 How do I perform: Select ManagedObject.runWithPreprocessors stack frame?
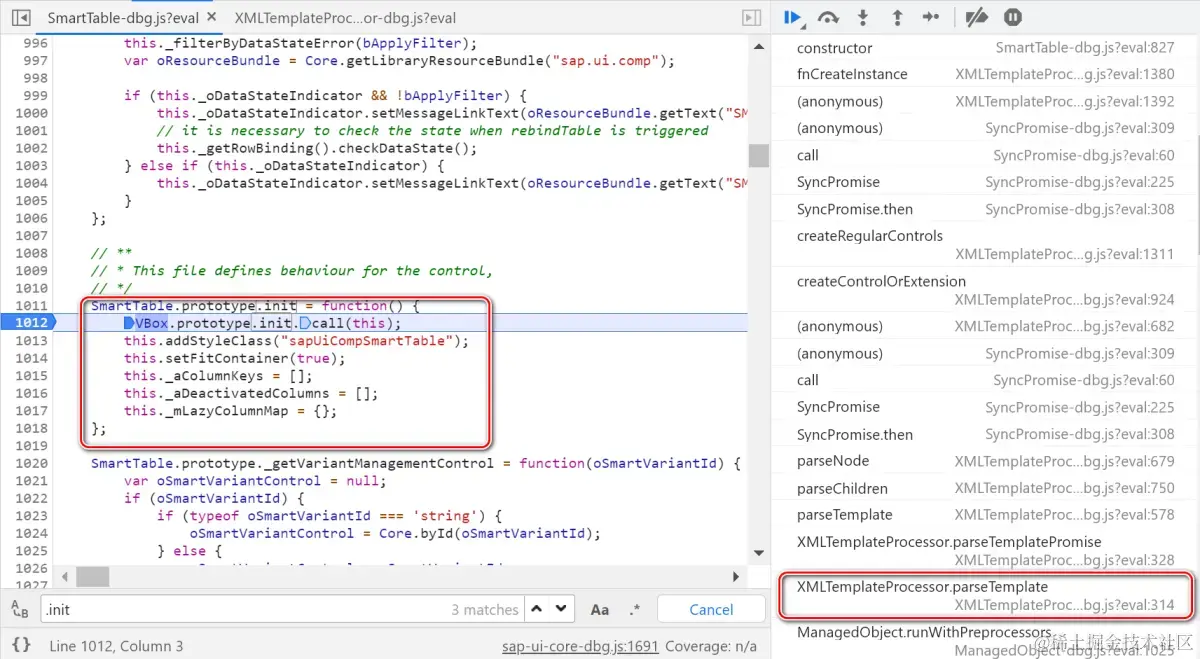[x=985, y=641]
